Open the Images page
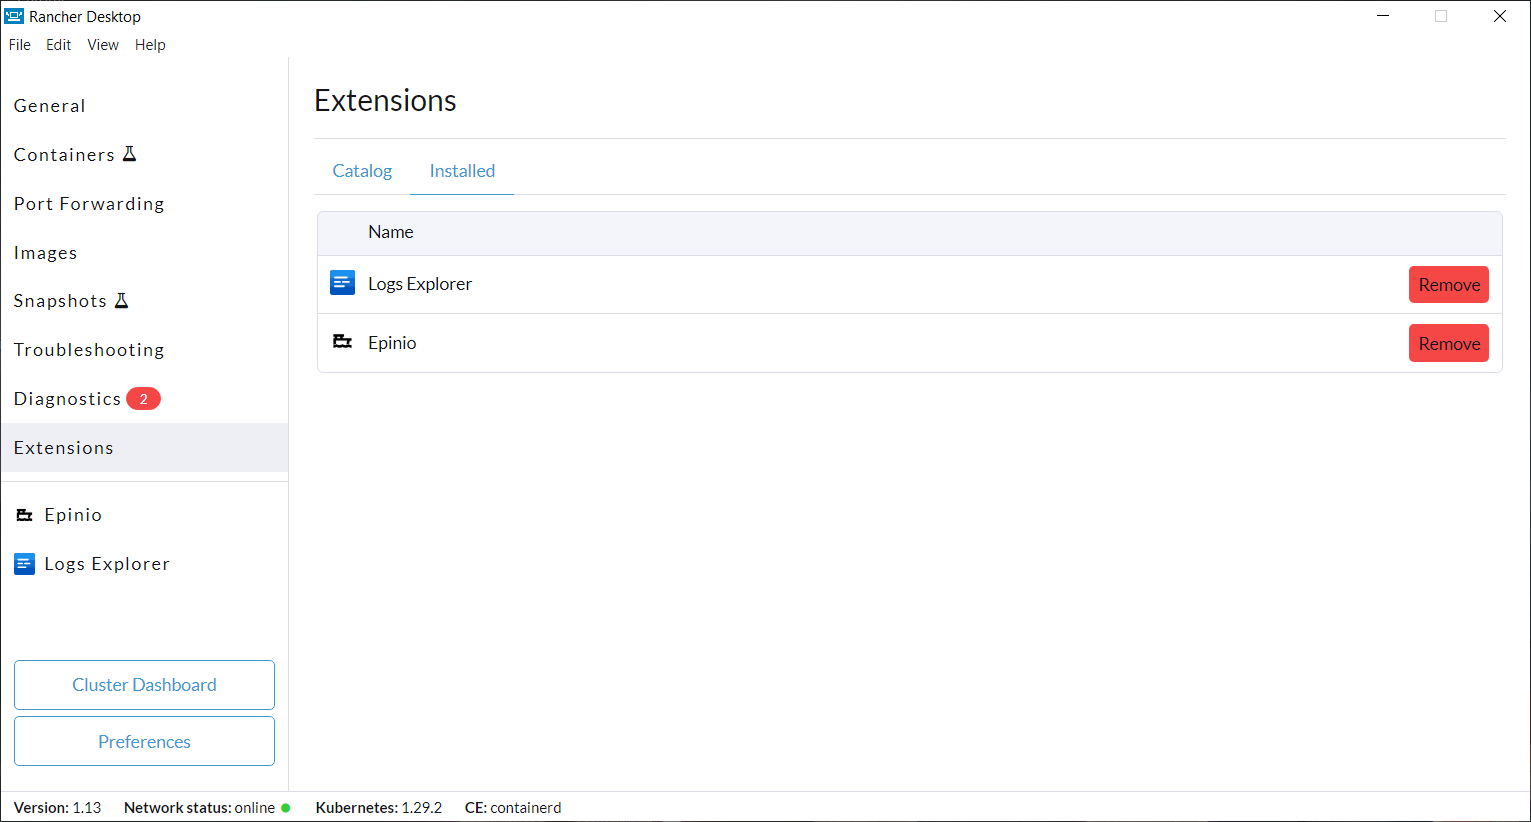Image resolution: width=1531 pixels, height=822 pixels. (144, 253)
